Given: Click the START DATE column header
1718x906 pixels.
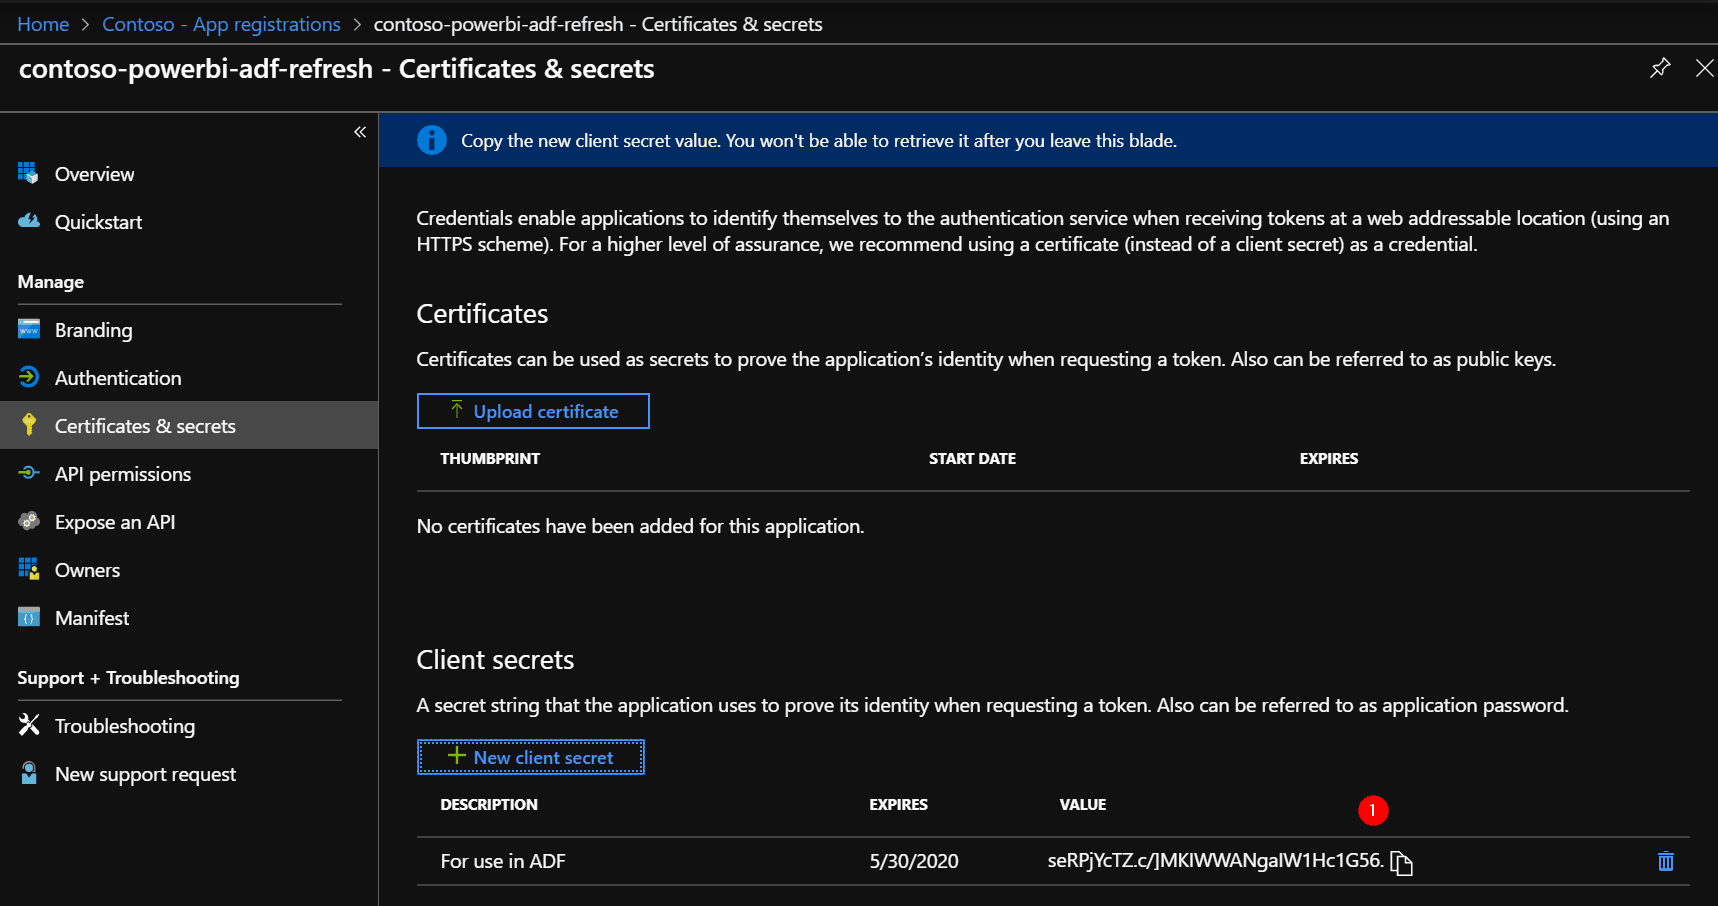Looking at the screenshot, I should coord(972,458).
